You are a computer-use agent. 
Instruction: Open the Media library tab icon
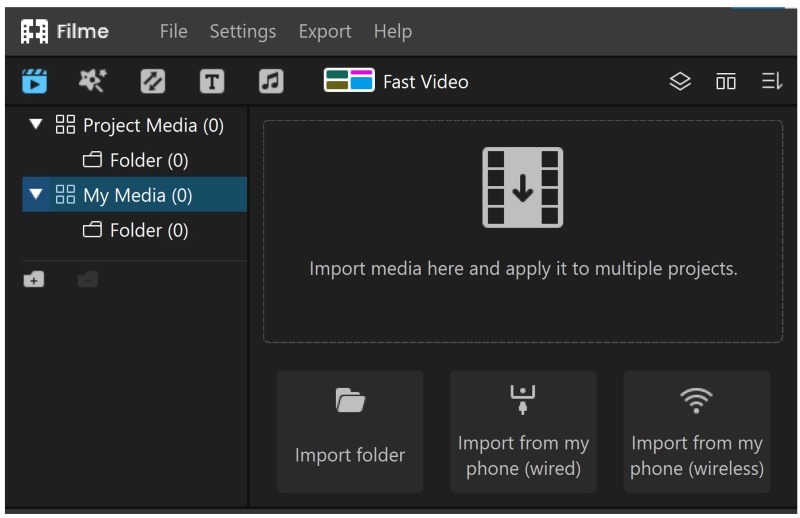[34, 81]
